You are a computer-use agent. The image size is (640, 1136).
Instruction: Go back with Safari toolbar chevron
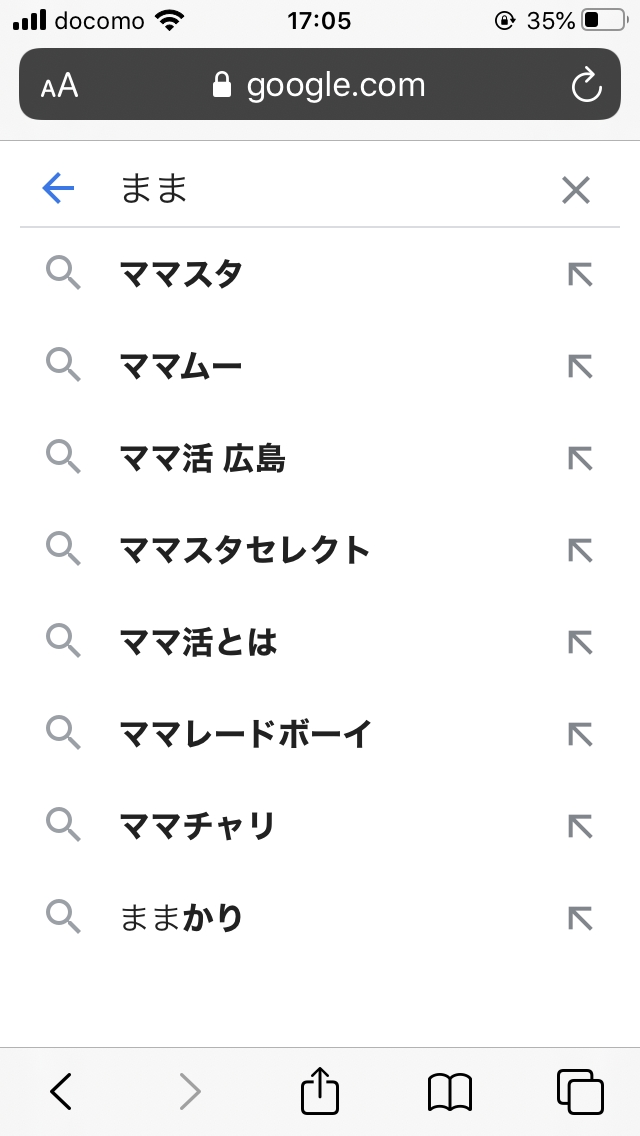point(62,1091)
